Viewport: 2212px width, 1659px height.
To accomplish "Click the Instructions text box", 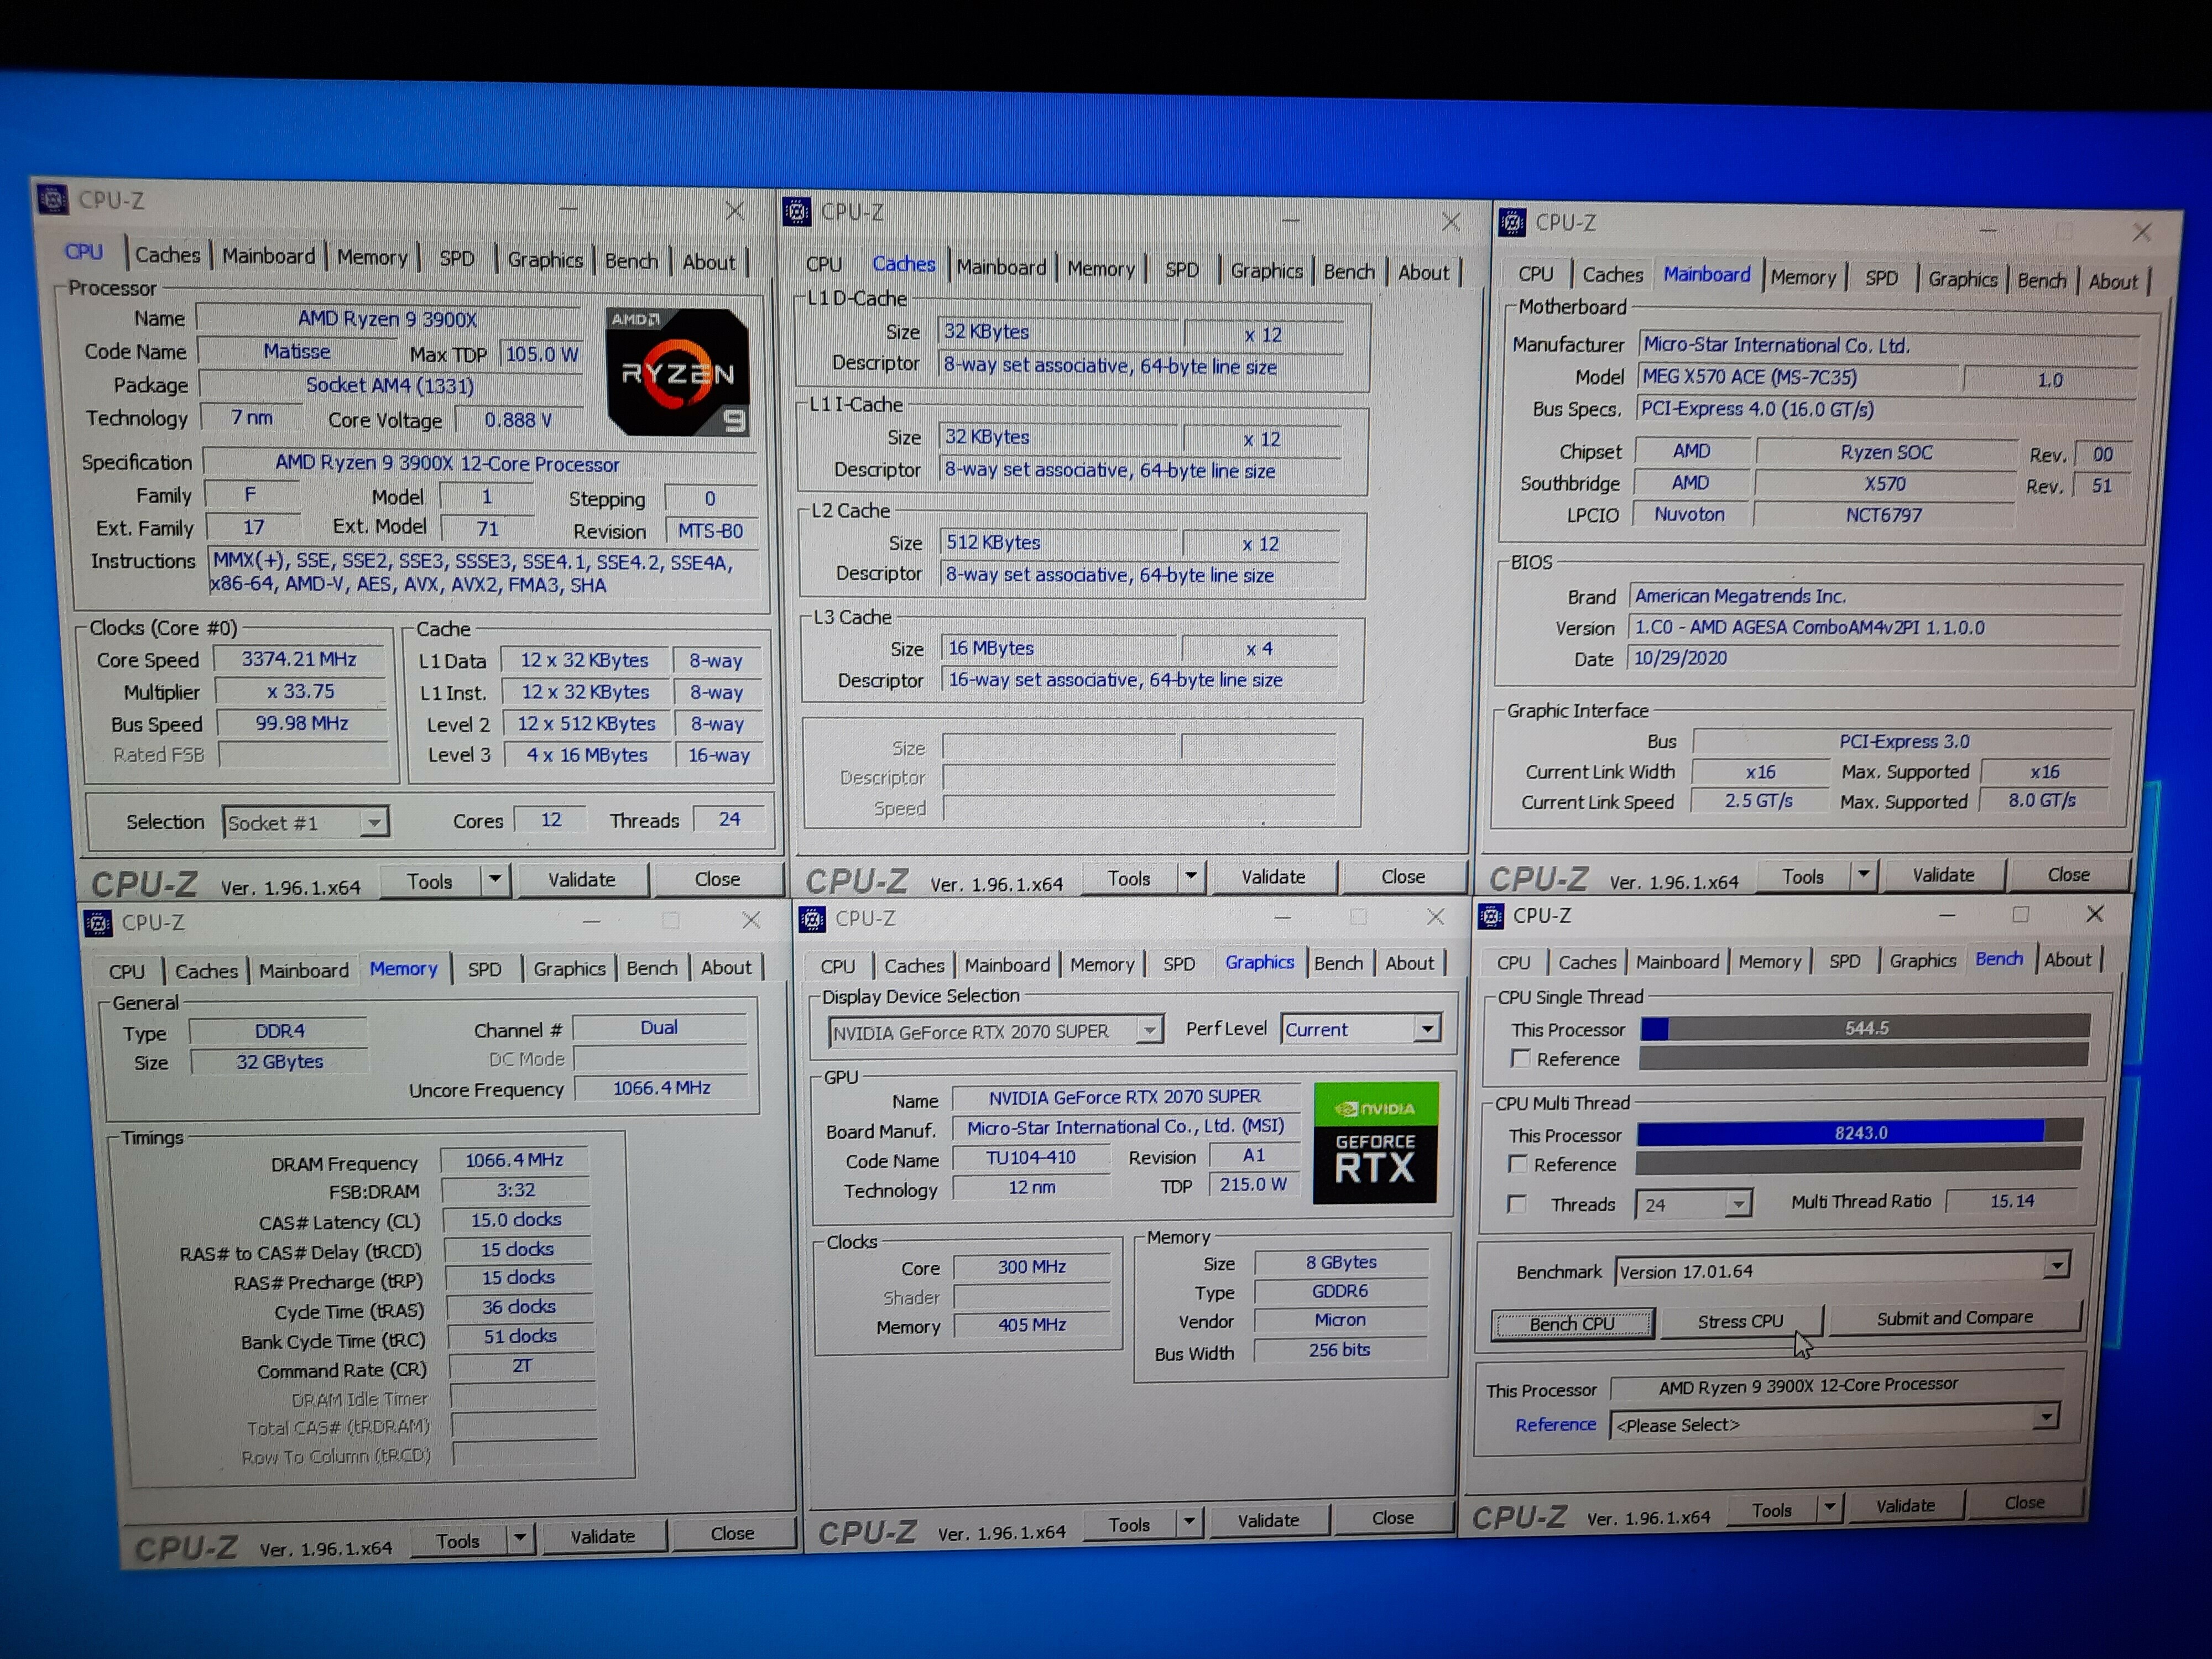I will 483,573.
